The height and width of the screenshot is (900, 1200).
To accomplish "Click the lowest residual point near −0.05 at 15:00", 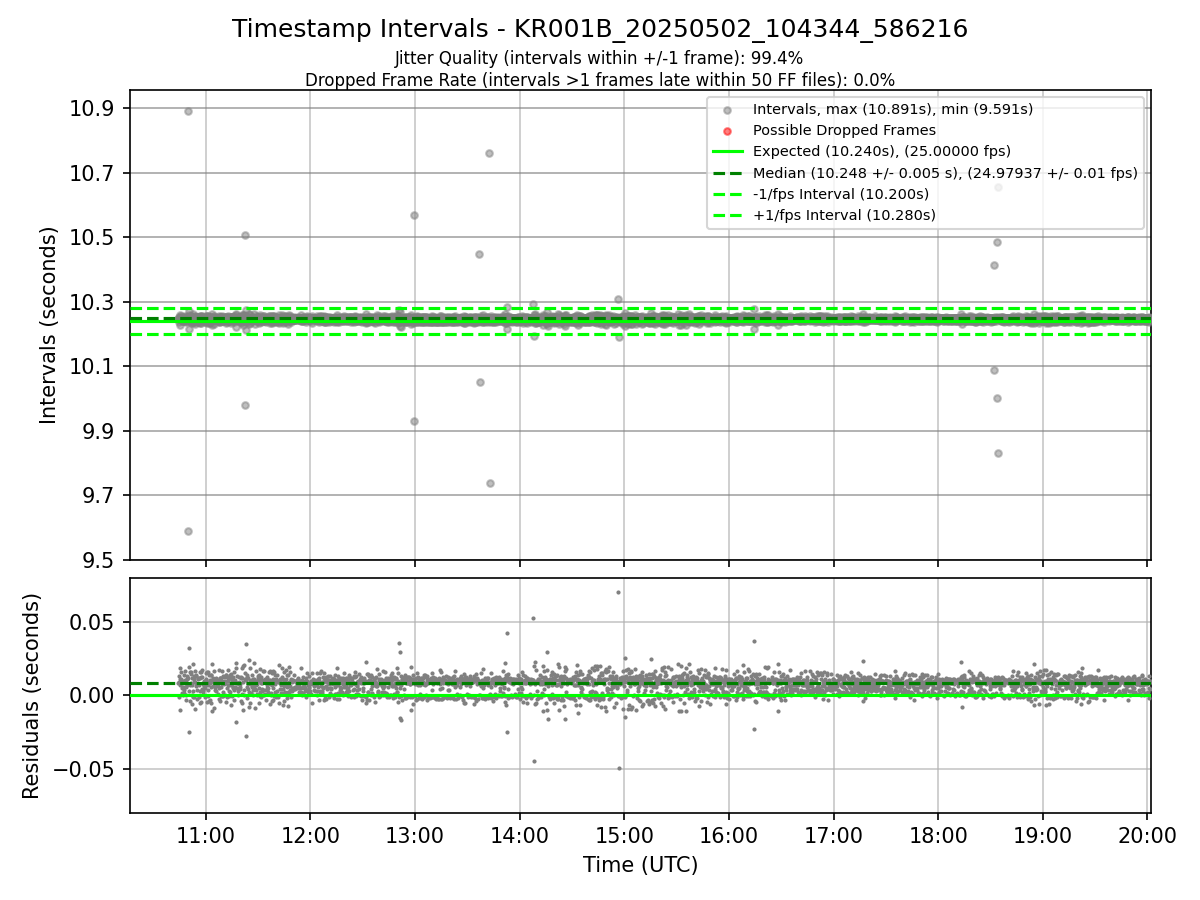I will [x=619, y=768].
